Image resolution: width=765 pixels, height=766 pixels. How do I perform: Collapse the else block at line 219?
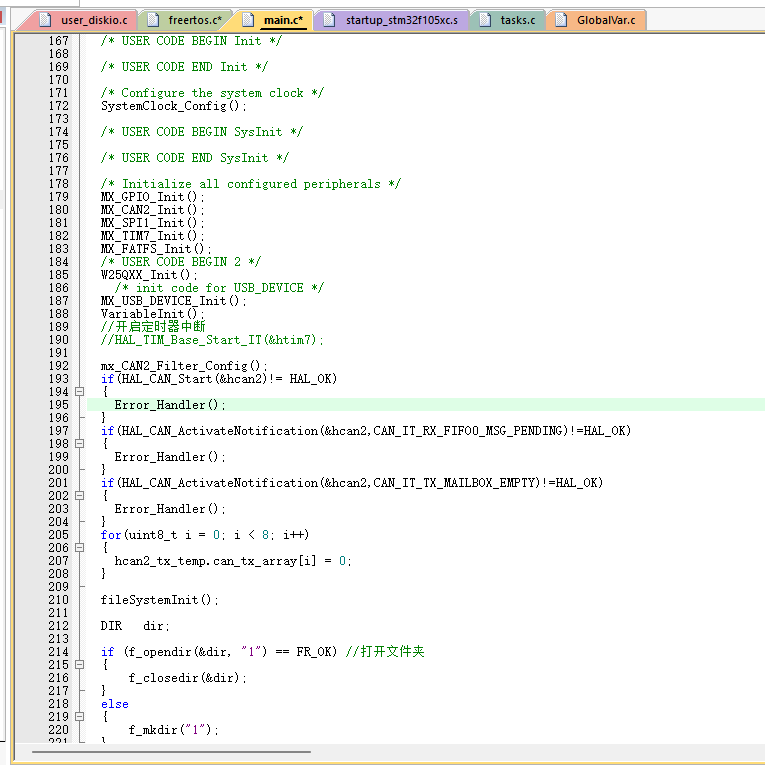click(80, 717)
